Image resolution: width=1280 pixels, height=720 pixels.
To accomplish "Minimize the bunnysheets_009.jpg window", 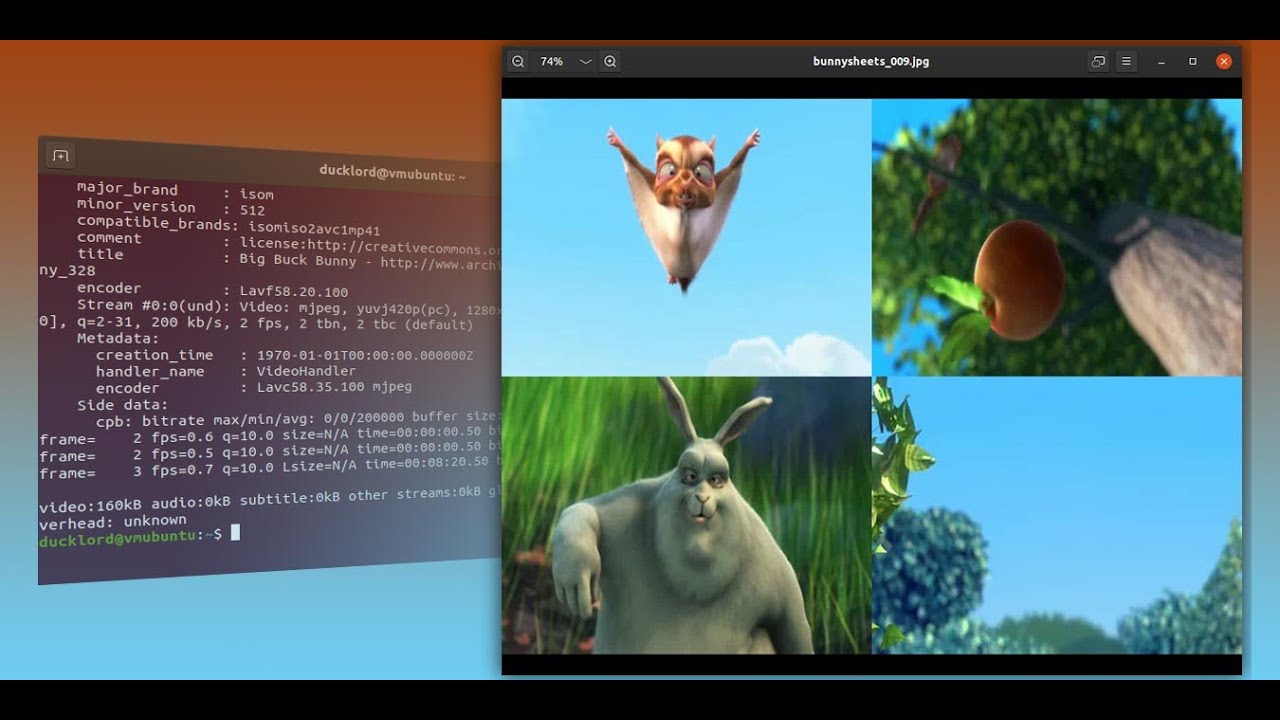I will (1161, 61).
